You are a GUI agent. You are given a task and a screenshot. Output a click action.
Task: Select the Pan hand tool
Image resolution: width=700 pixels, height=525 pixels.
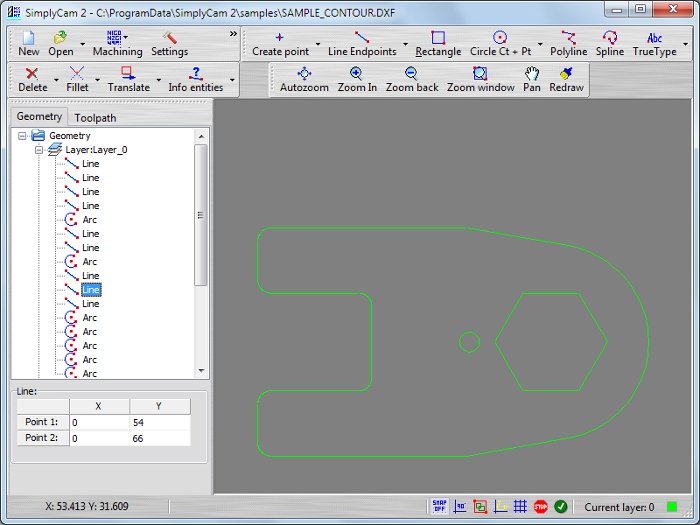(532, 80)
